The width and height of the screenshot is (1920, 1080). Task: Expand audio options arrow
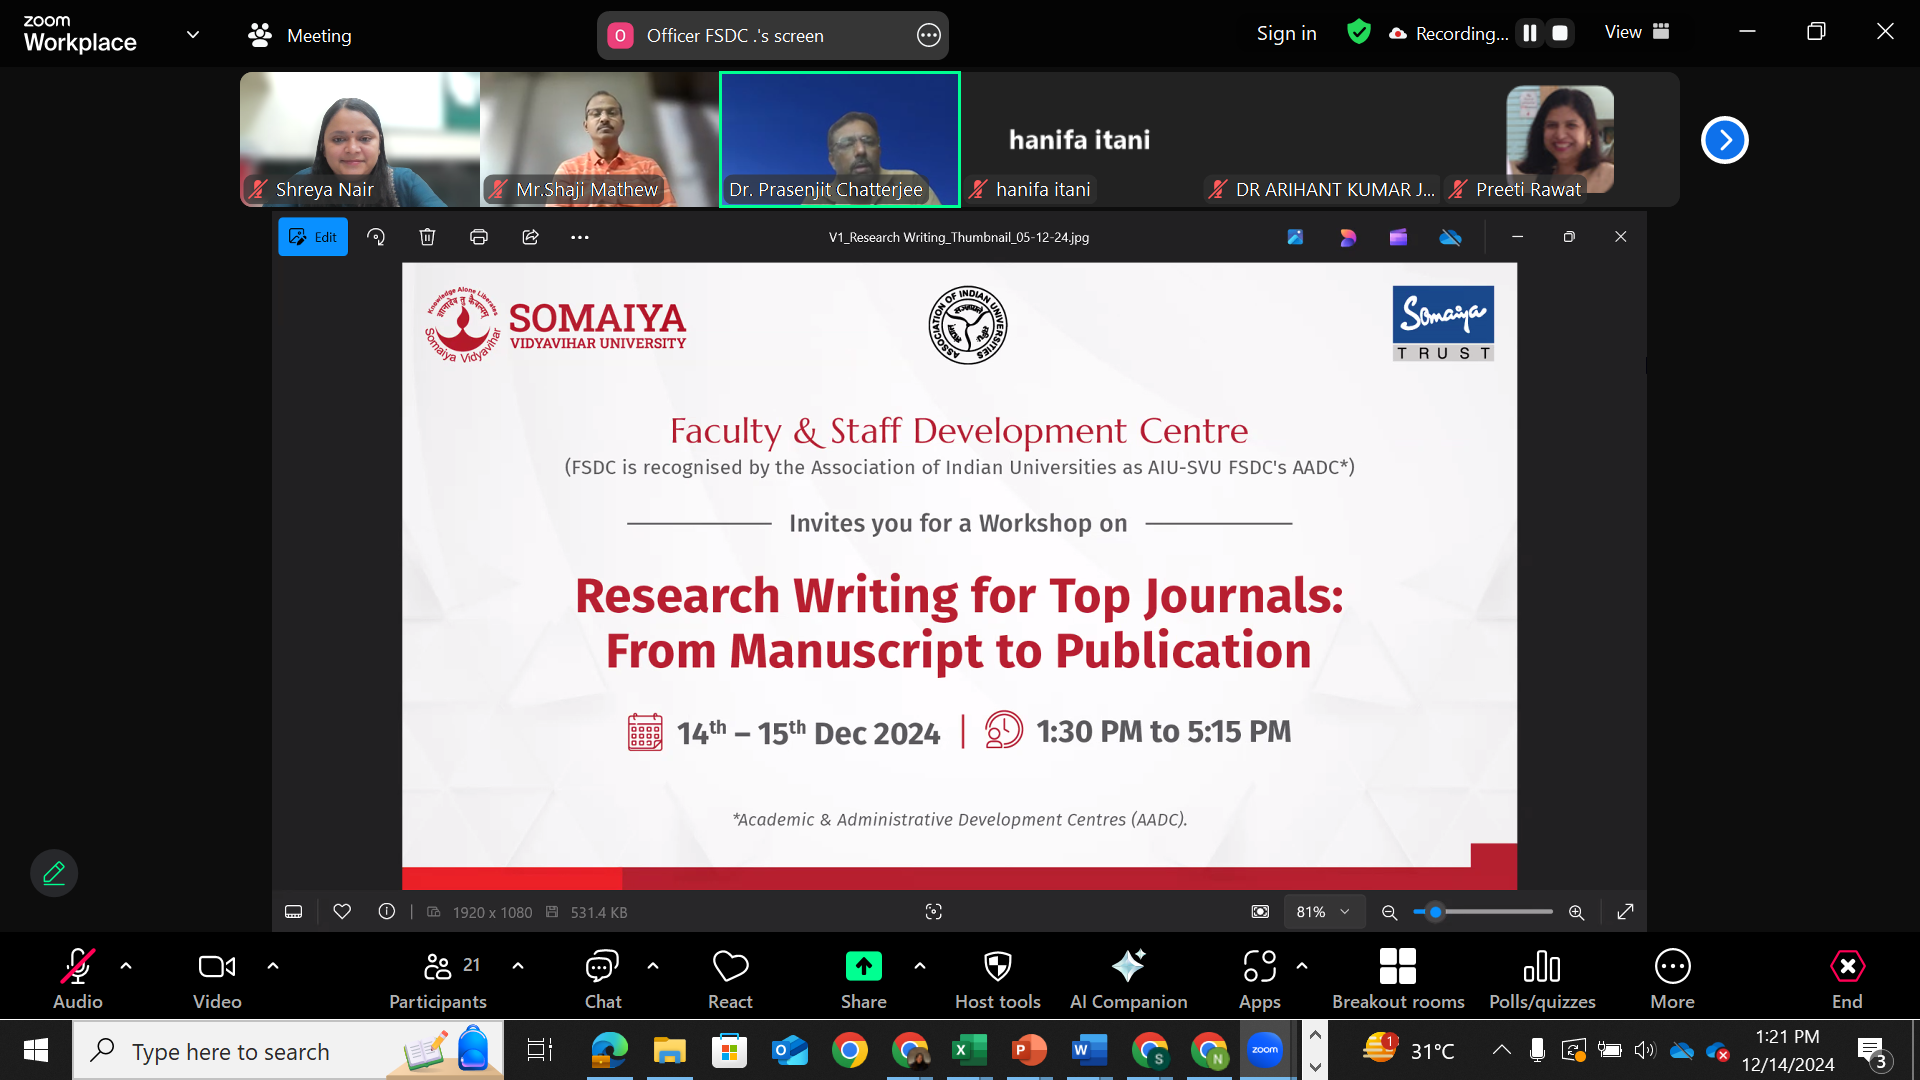click(126, 966)
